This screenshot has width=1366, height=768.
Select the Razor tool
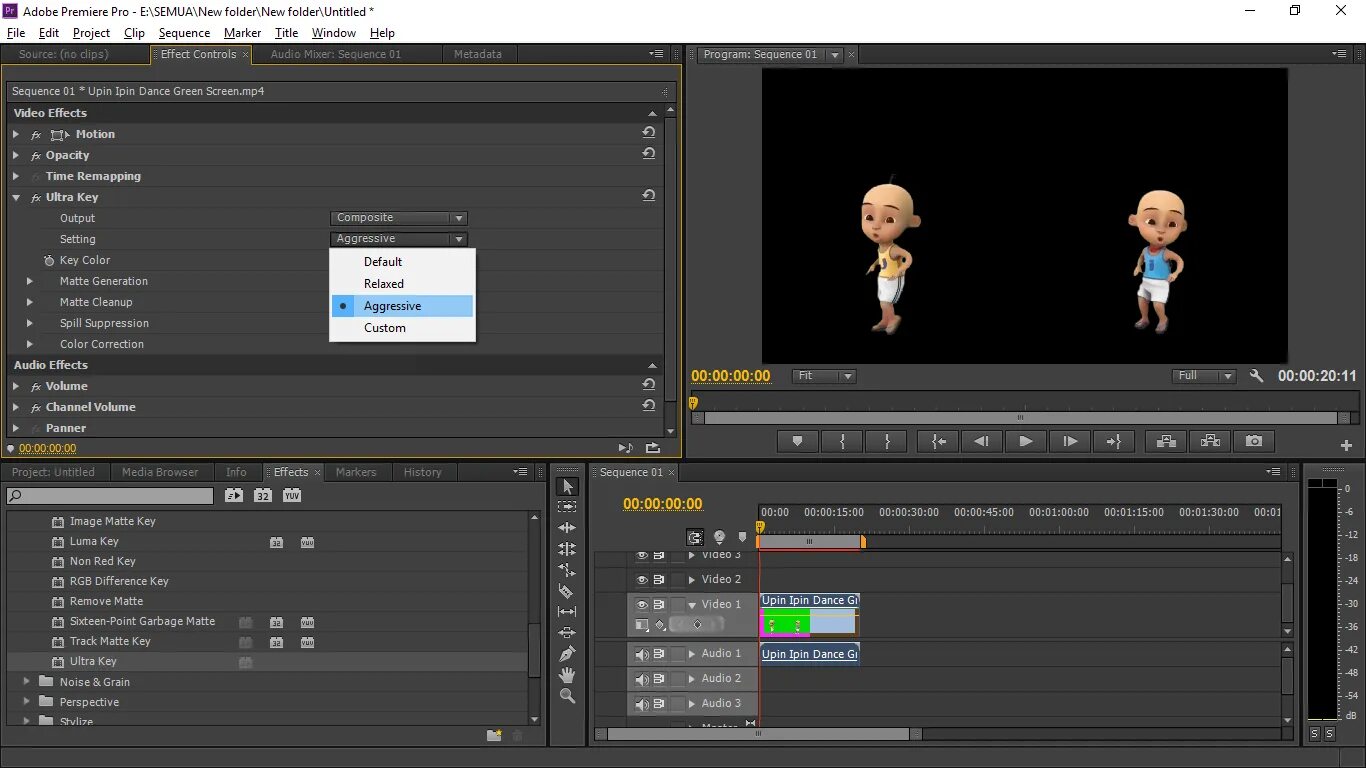point(567,591)
